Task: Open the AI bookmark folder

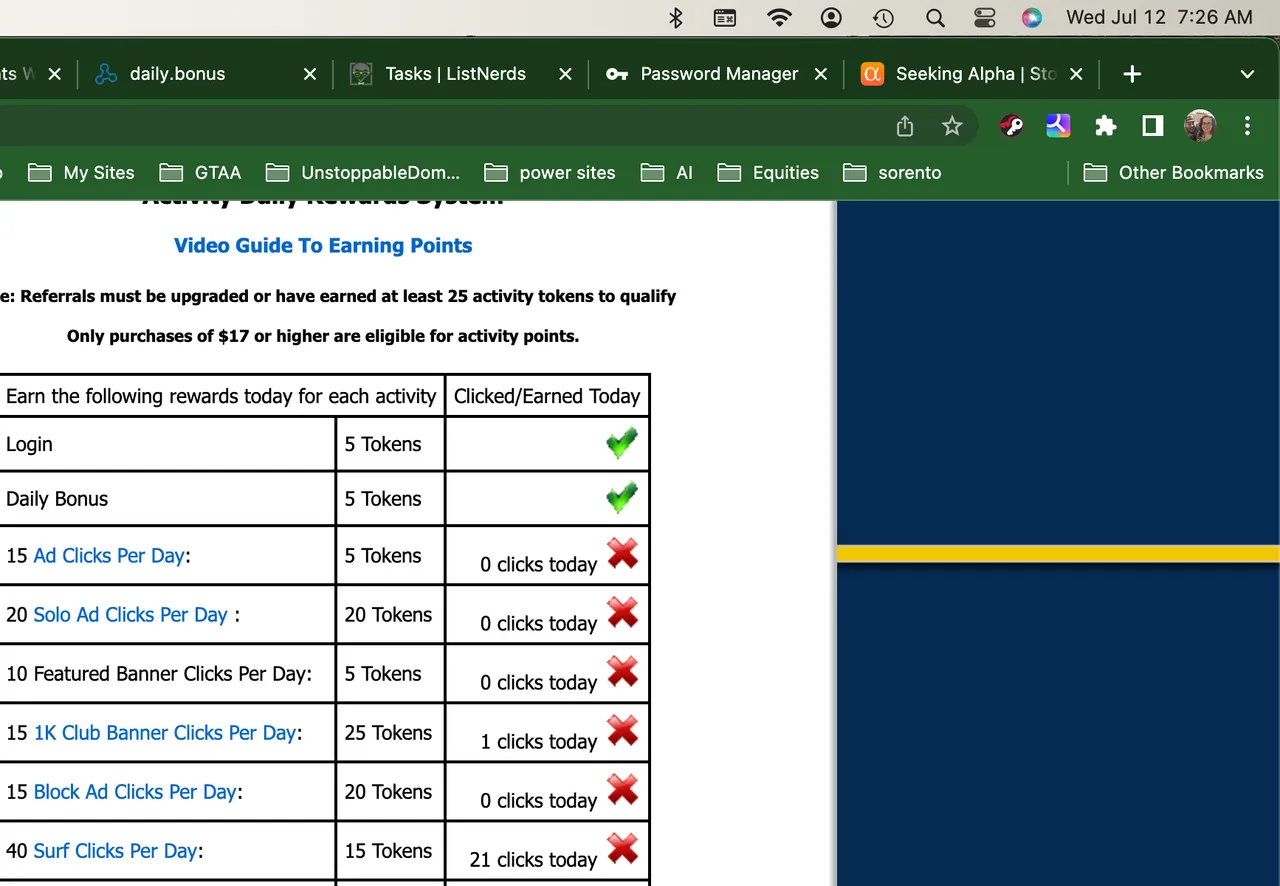Action: point(667,173)
